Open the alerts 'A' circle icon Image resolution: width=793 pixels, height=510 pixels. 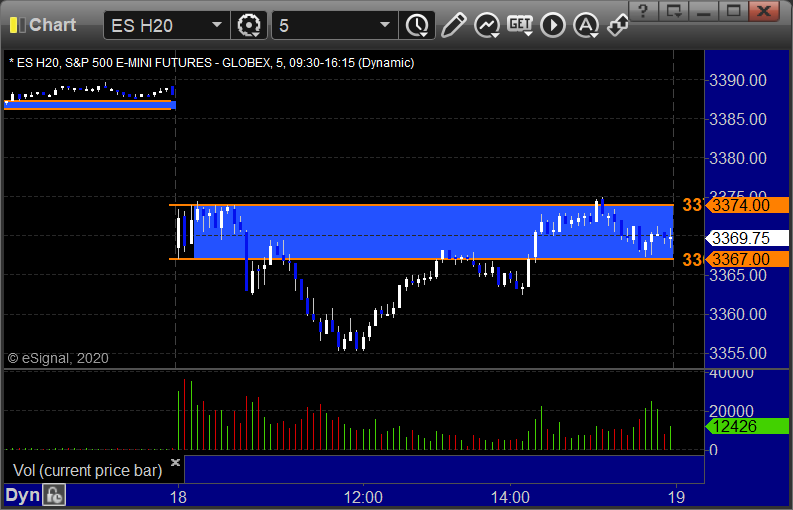pyautogui.click(x=586, y=25)
